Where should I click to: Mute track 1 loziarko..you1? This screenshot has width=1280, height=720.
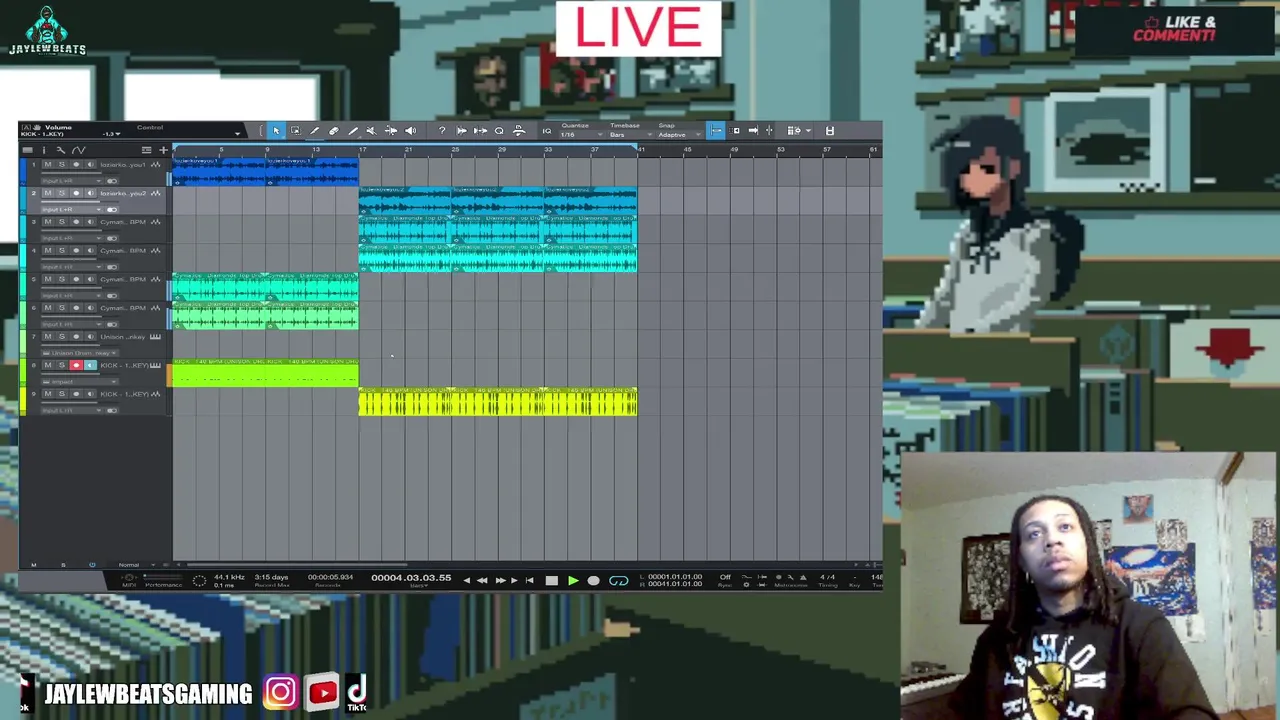(47, 164)
